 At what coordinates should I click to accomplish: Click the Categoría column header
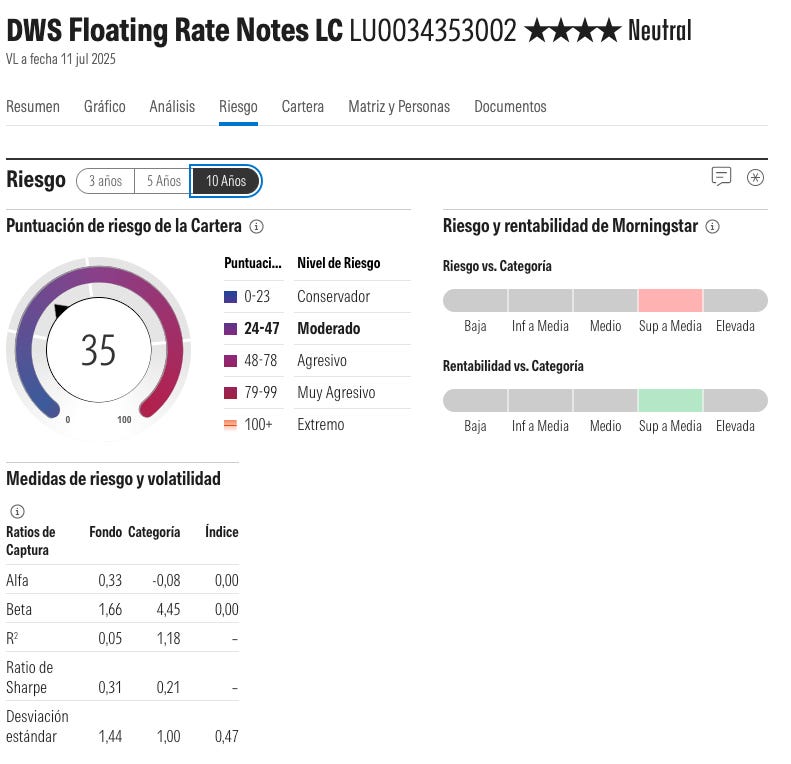point(154,532)
